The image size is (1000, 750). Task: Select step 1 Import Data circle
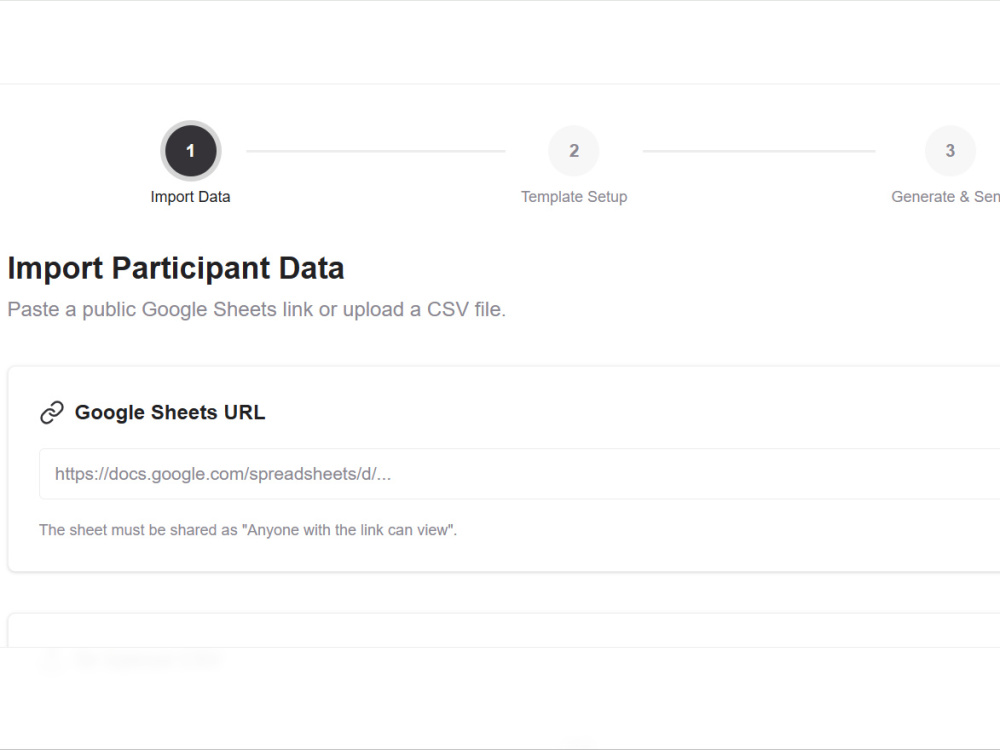pyautogui.click(x=191, y=151)
